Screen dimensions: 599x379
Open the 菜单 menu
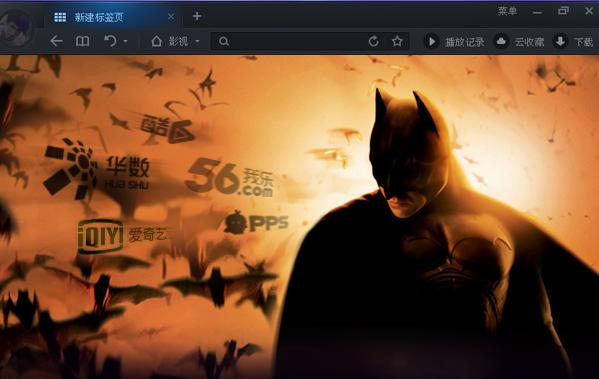pyautogui.click(x=507, y=11)
